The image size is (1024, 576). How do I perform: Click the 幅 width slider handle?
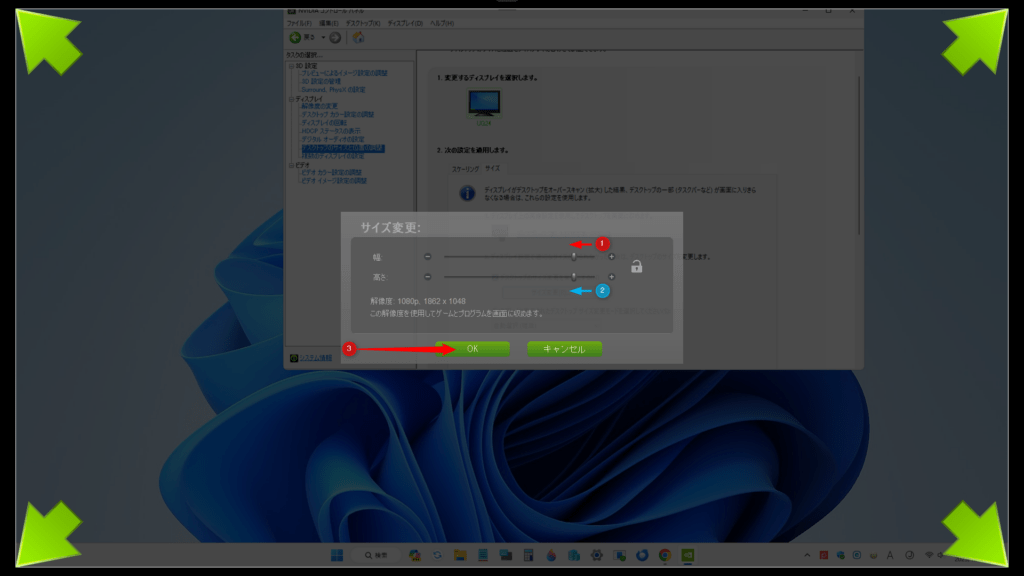574,257
